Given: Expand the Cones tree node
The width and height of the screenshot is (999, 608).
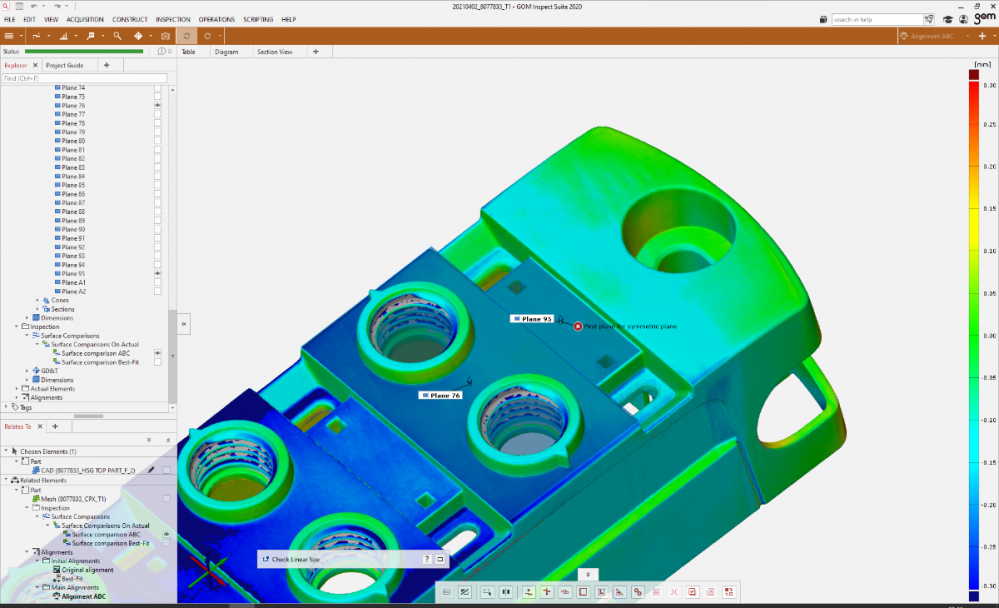Looking at the screenshot, I should point(38,300).
